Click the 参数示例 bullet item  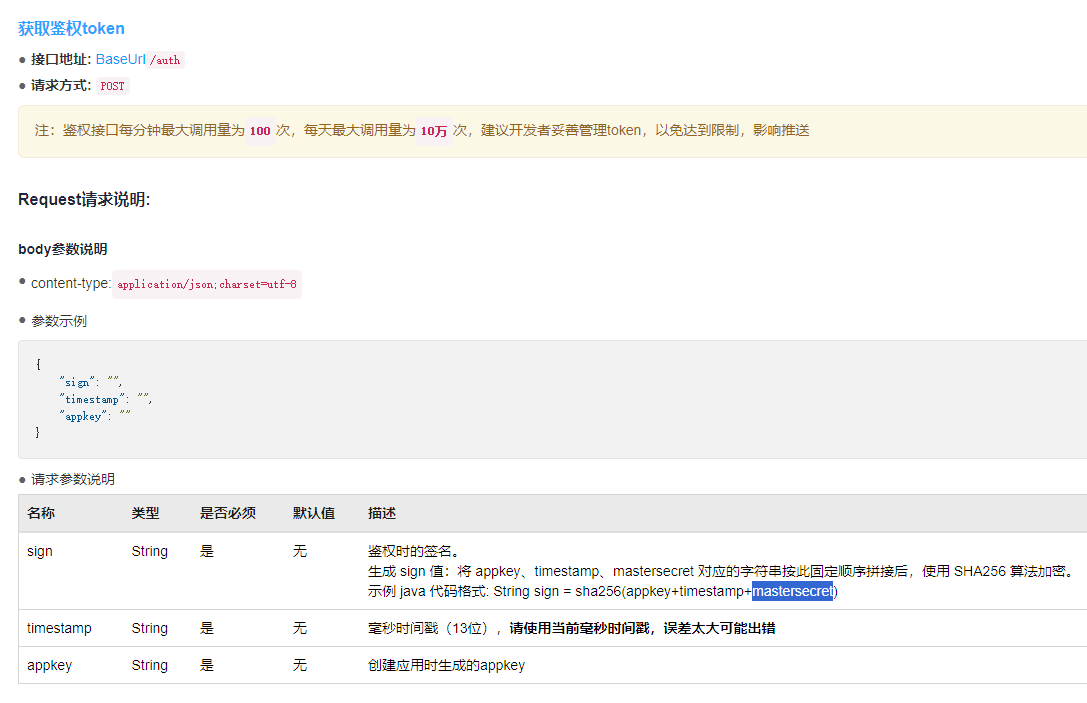pos(61,321)
